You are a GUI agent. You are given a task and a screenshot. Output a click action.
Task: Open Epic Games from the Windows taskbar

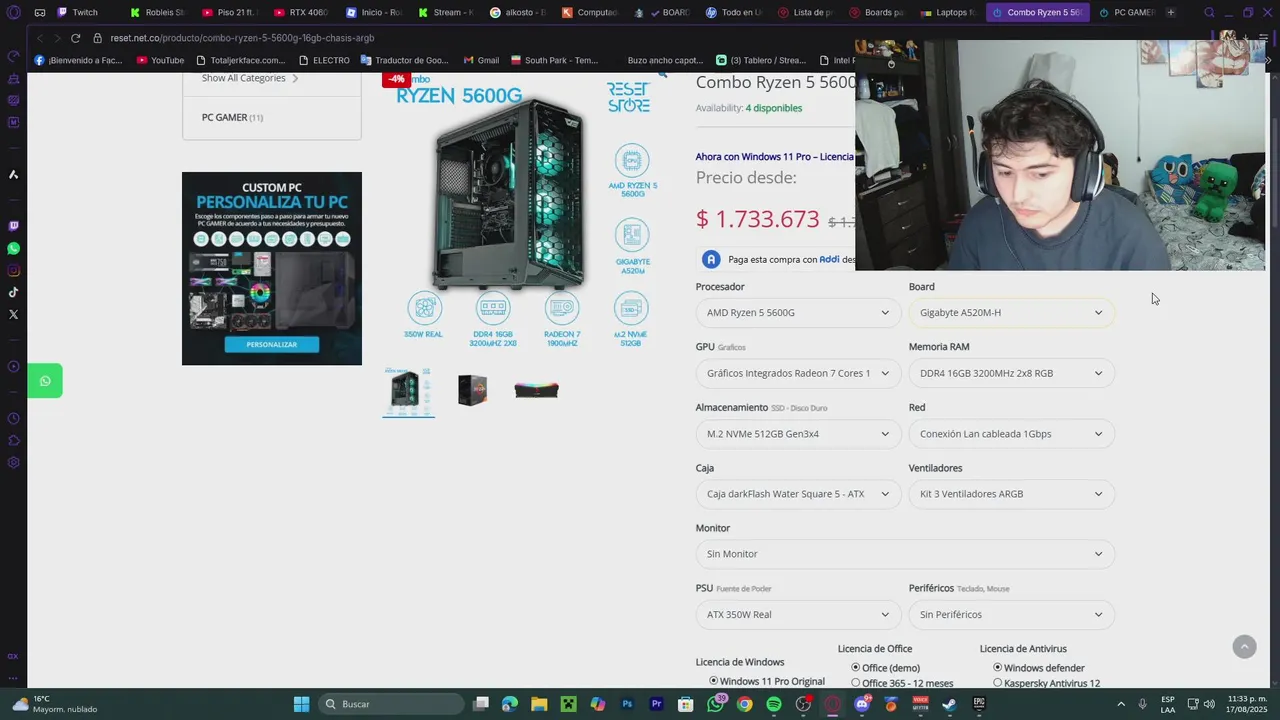979,704
